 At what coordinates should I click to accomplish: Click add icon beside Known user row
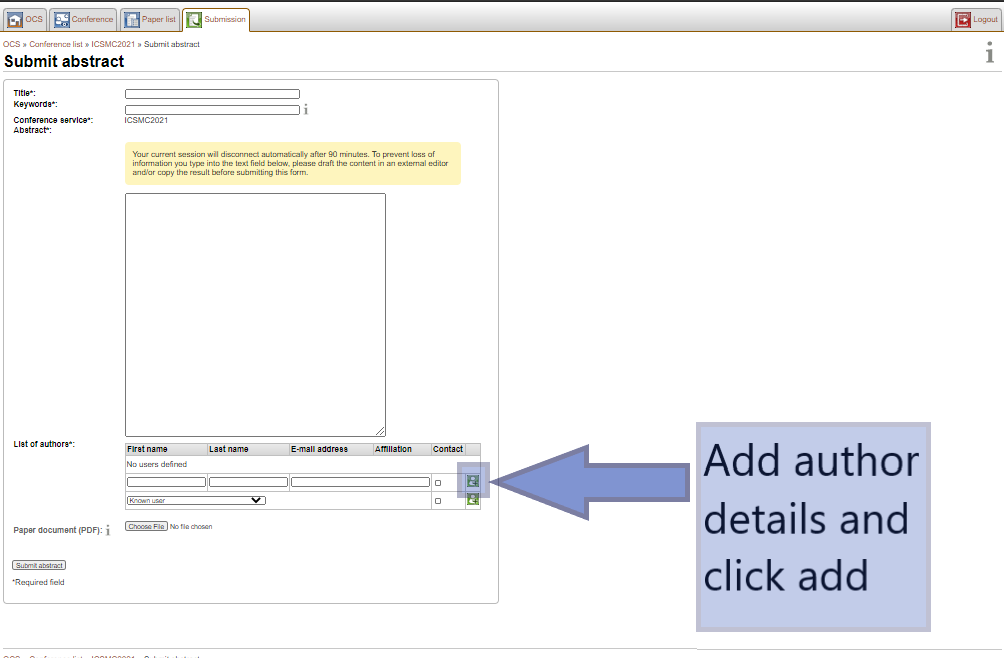coord(472,500)
